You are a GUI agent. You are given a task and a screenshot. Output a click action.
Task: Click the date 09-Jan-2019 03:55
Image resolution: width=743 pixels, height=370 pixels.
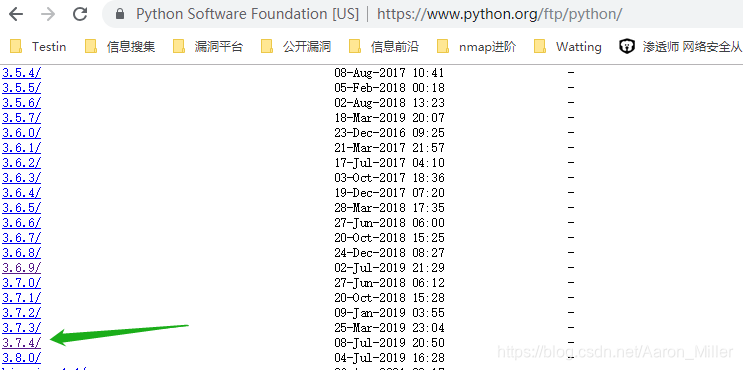click(389, 313)
